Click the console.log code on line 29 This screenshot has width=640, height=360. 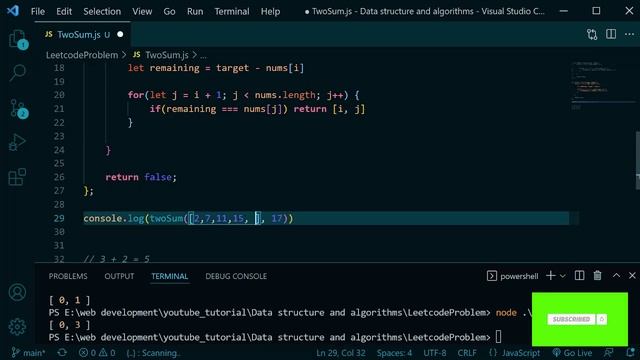(x=188, y=218)
